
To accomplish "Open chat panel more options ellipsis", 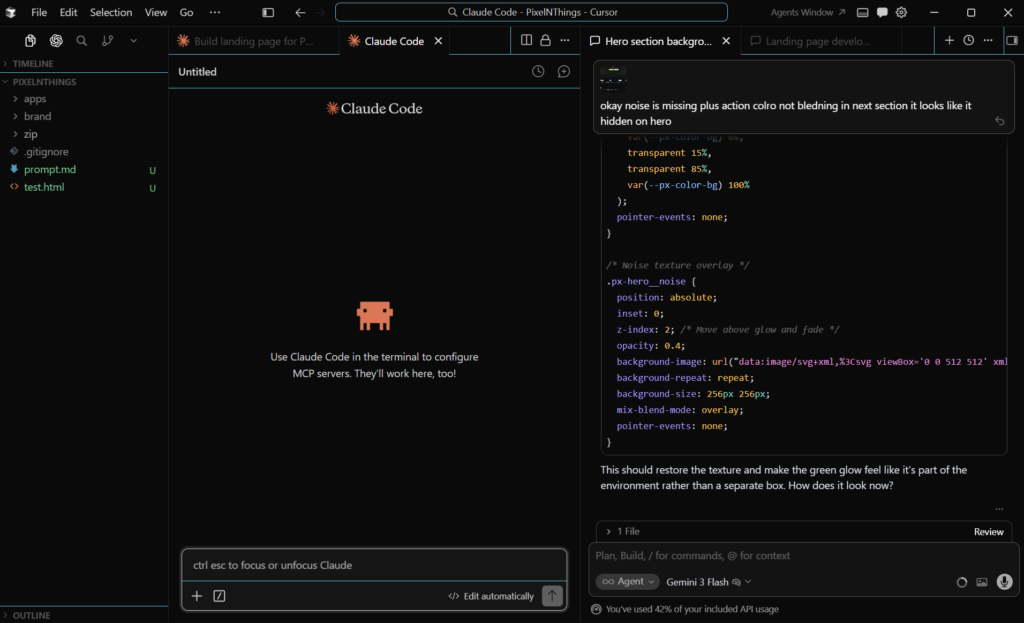I will click(988, 40).
